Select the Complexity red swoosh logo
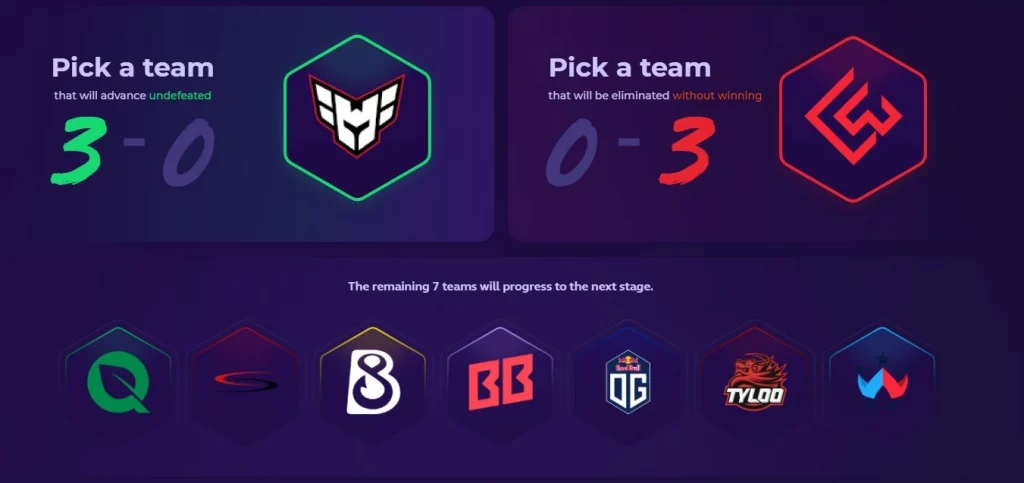 (x=246, y=382)
